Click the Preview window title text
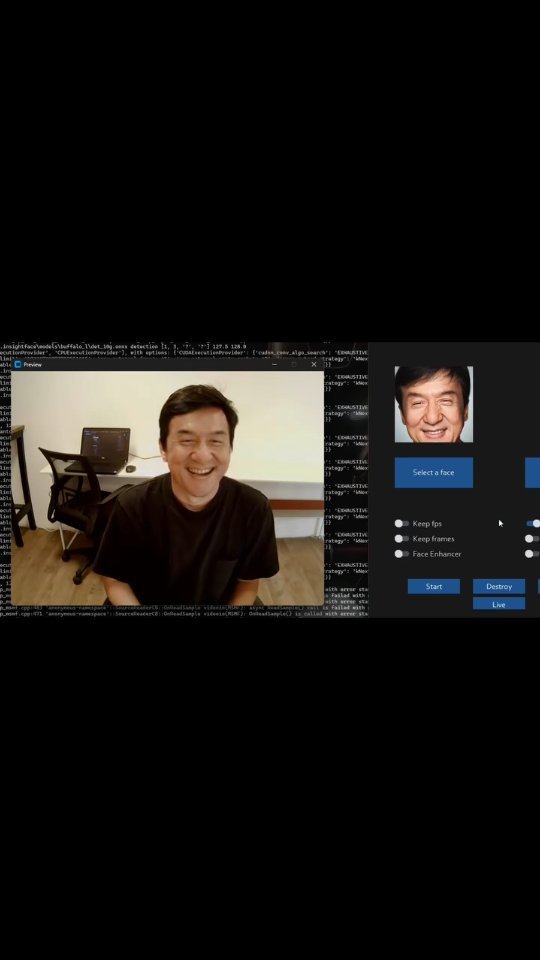This screenshot has height=960, width=540. pos(33,365)
